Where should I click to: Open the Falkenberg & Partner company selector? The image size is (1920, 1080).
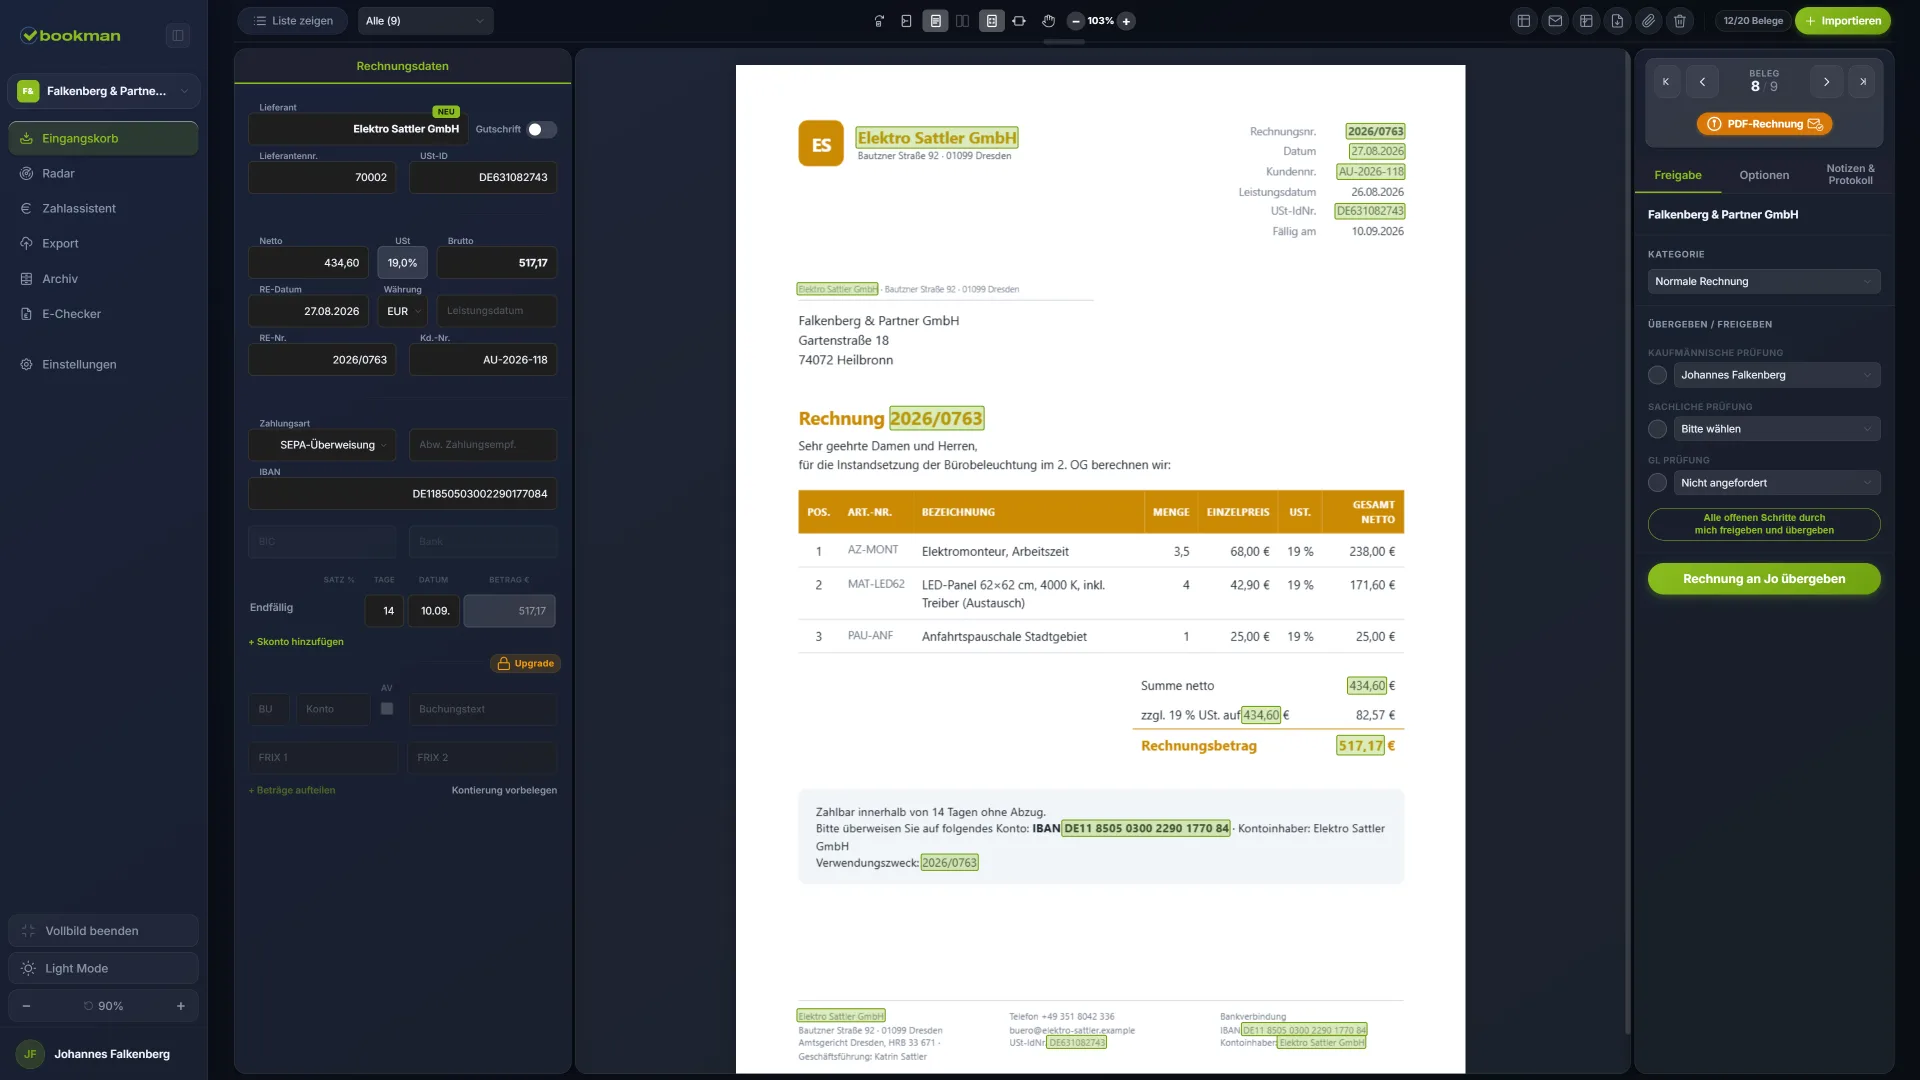(x=103, y=91)
